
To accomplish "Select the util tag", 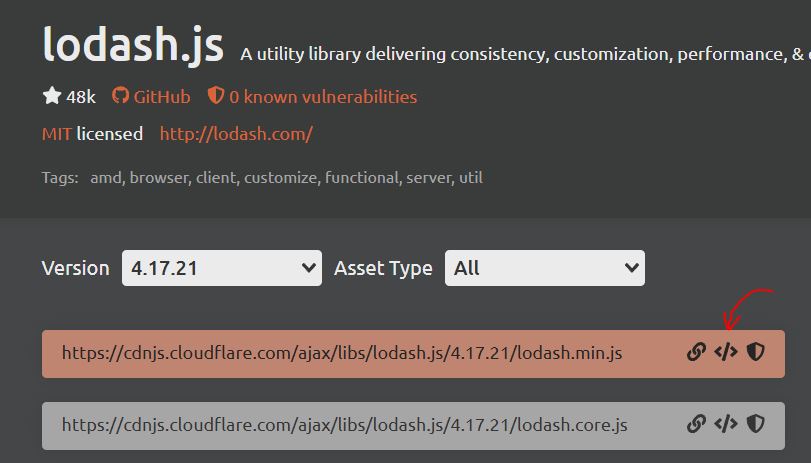I will tap(471, 177).
